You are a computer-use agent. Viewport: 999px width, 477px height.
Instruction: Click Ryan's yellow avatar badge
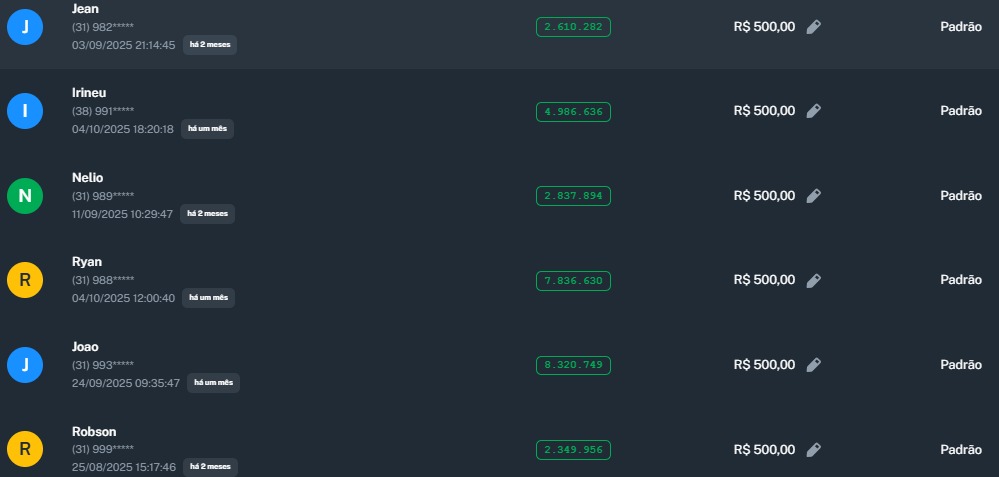(x=25, y=280)
